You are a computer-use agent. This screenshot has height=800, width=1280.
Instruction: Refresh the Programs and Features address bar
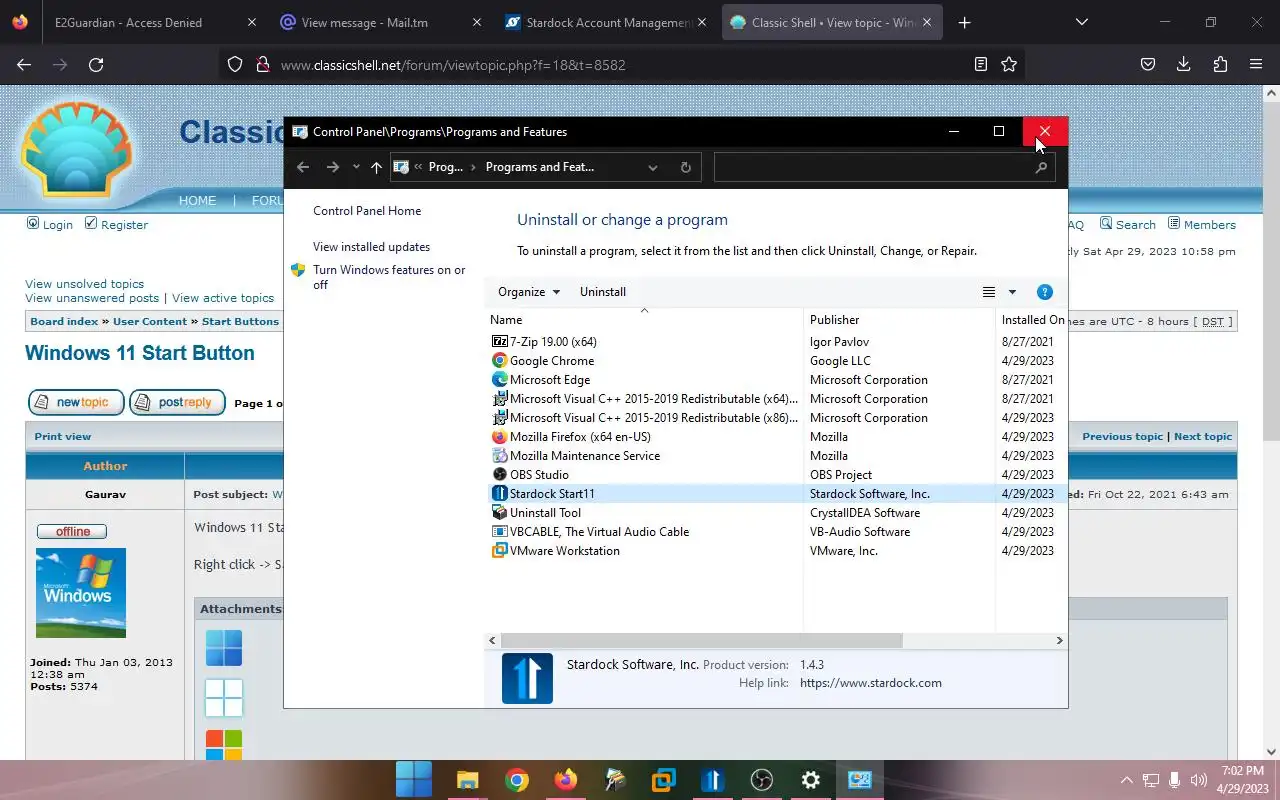point(686,167)
